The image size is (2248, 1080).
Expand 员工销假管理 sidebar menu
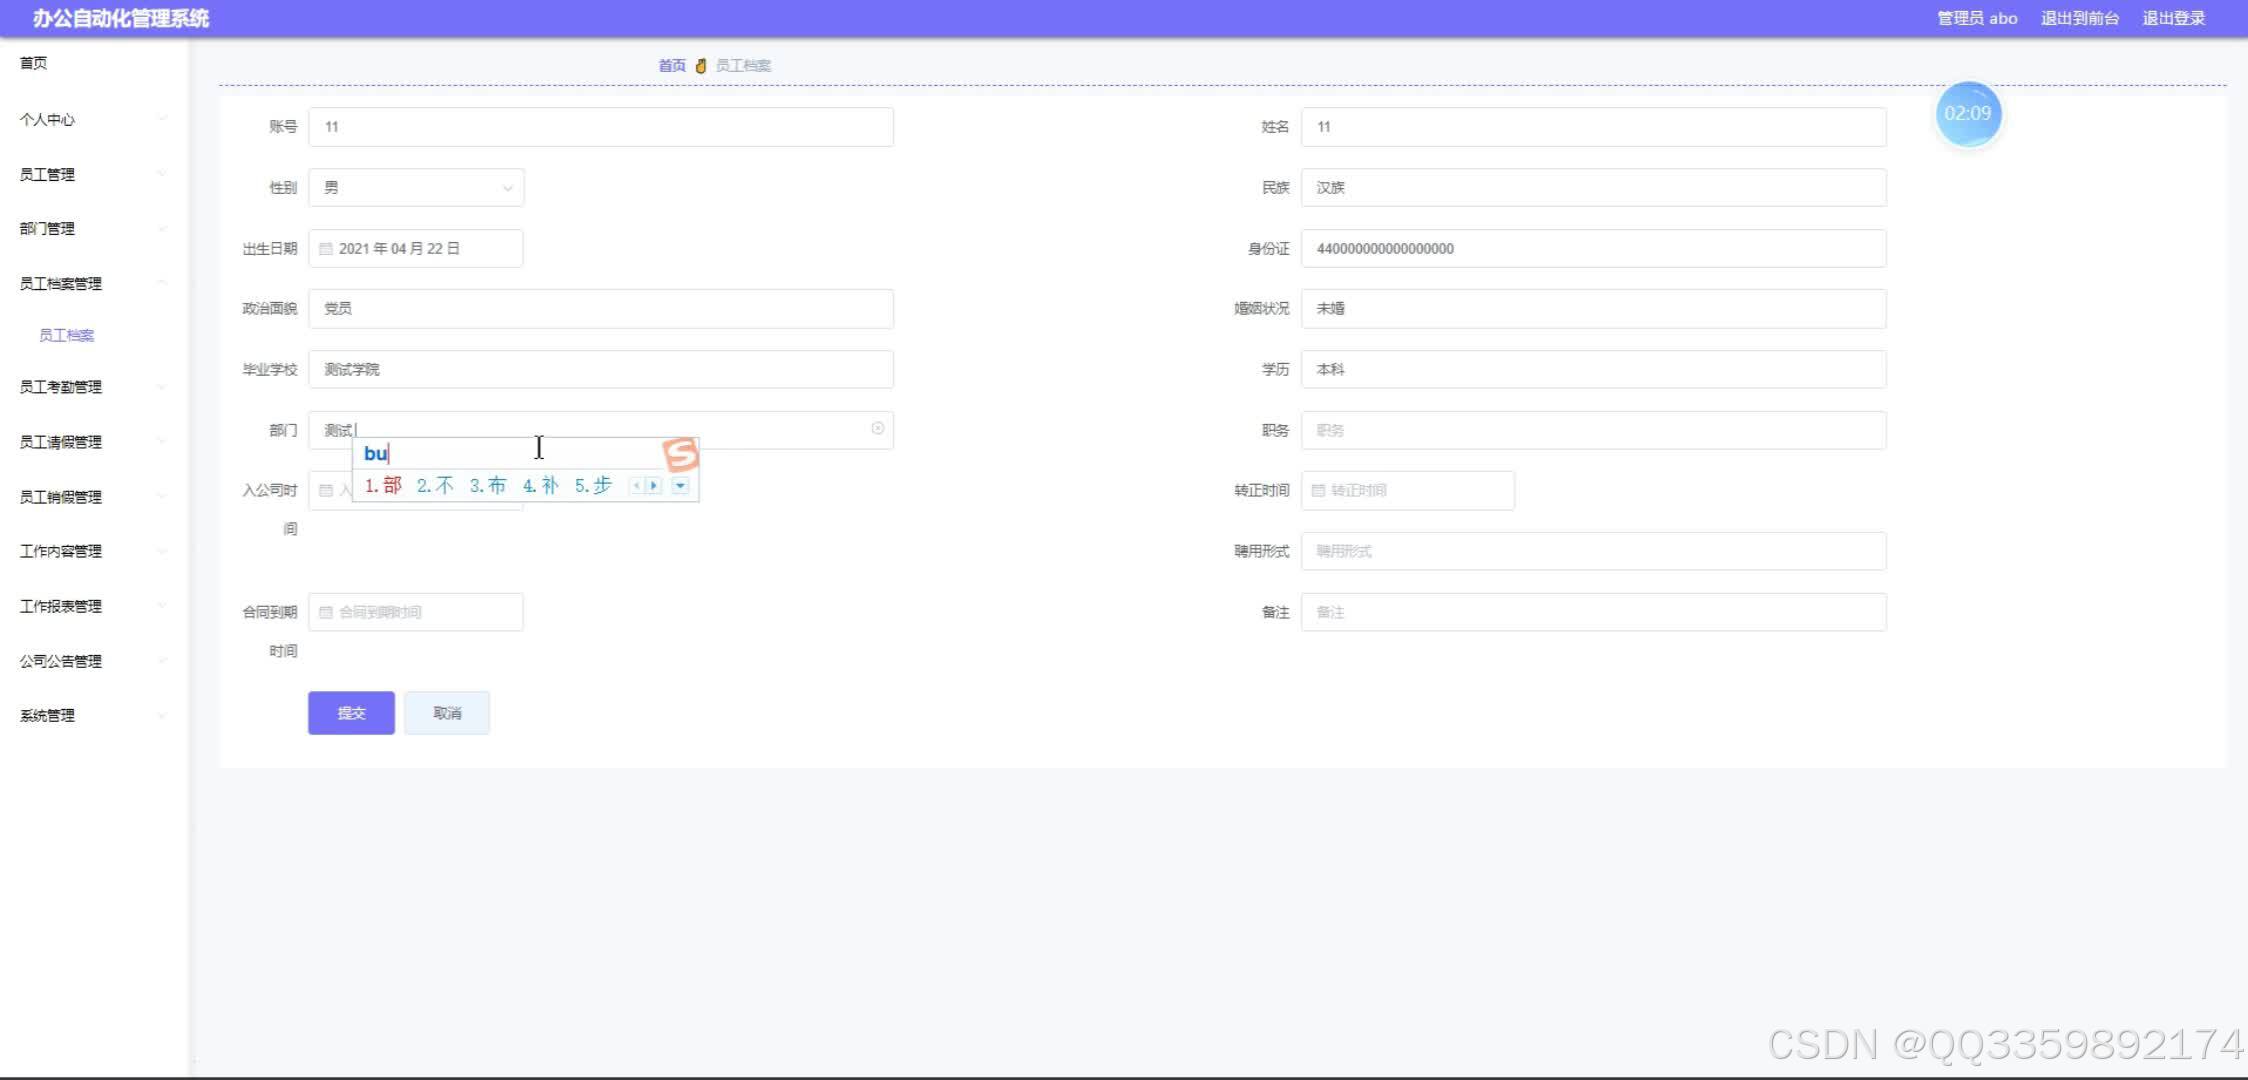(93, 497)
